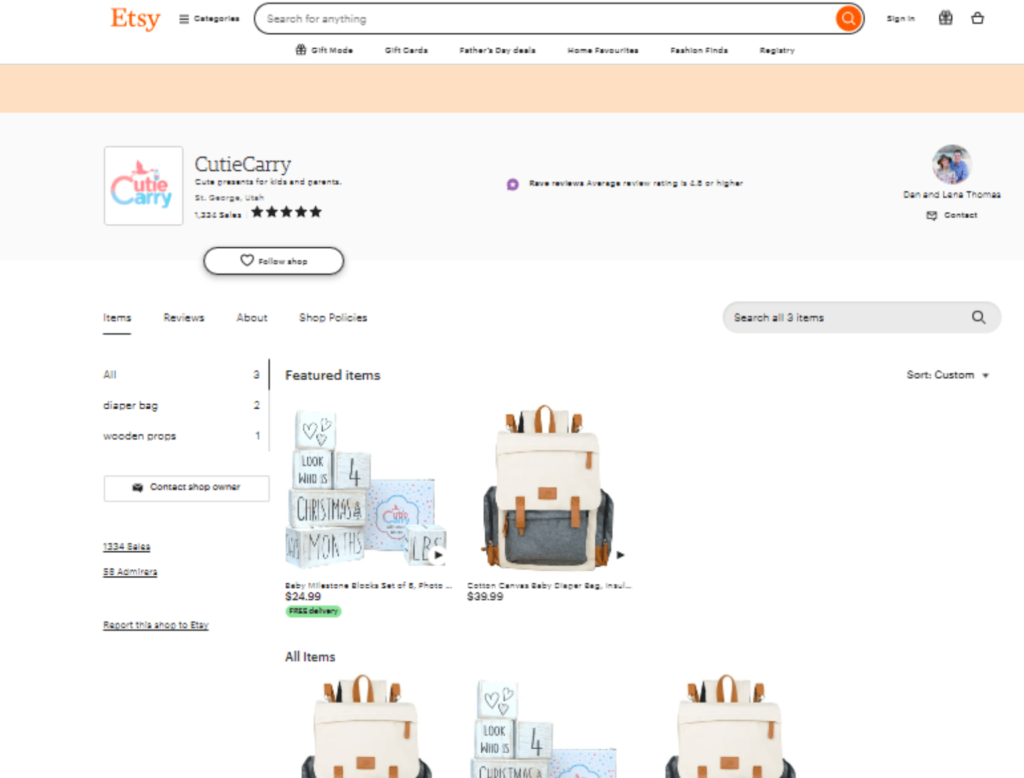Play video on featured Milestone Blocks listing
The width and height of the screenshot is (1024, 778).
[438, 555]
